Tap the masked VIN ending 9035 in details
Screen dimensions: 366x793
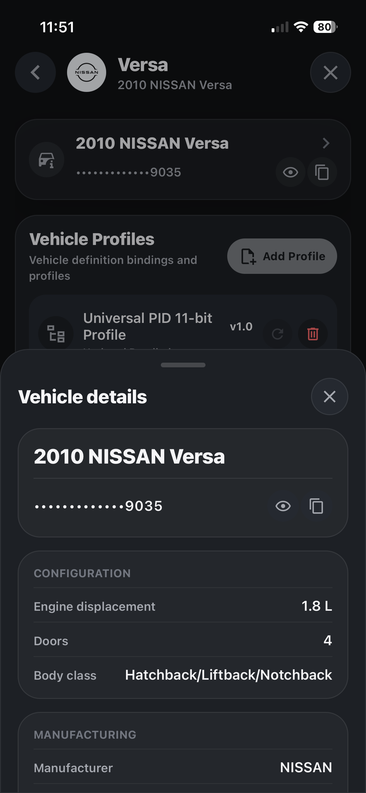click(99, 506)
